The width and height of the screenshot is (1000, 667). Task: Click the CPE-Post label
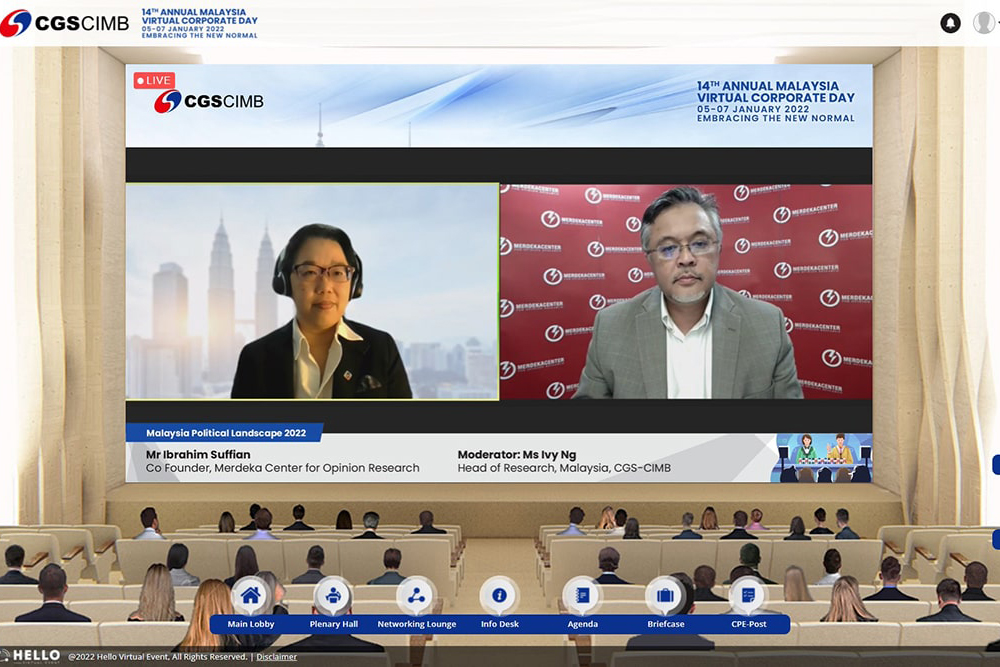tap(749, 624)
